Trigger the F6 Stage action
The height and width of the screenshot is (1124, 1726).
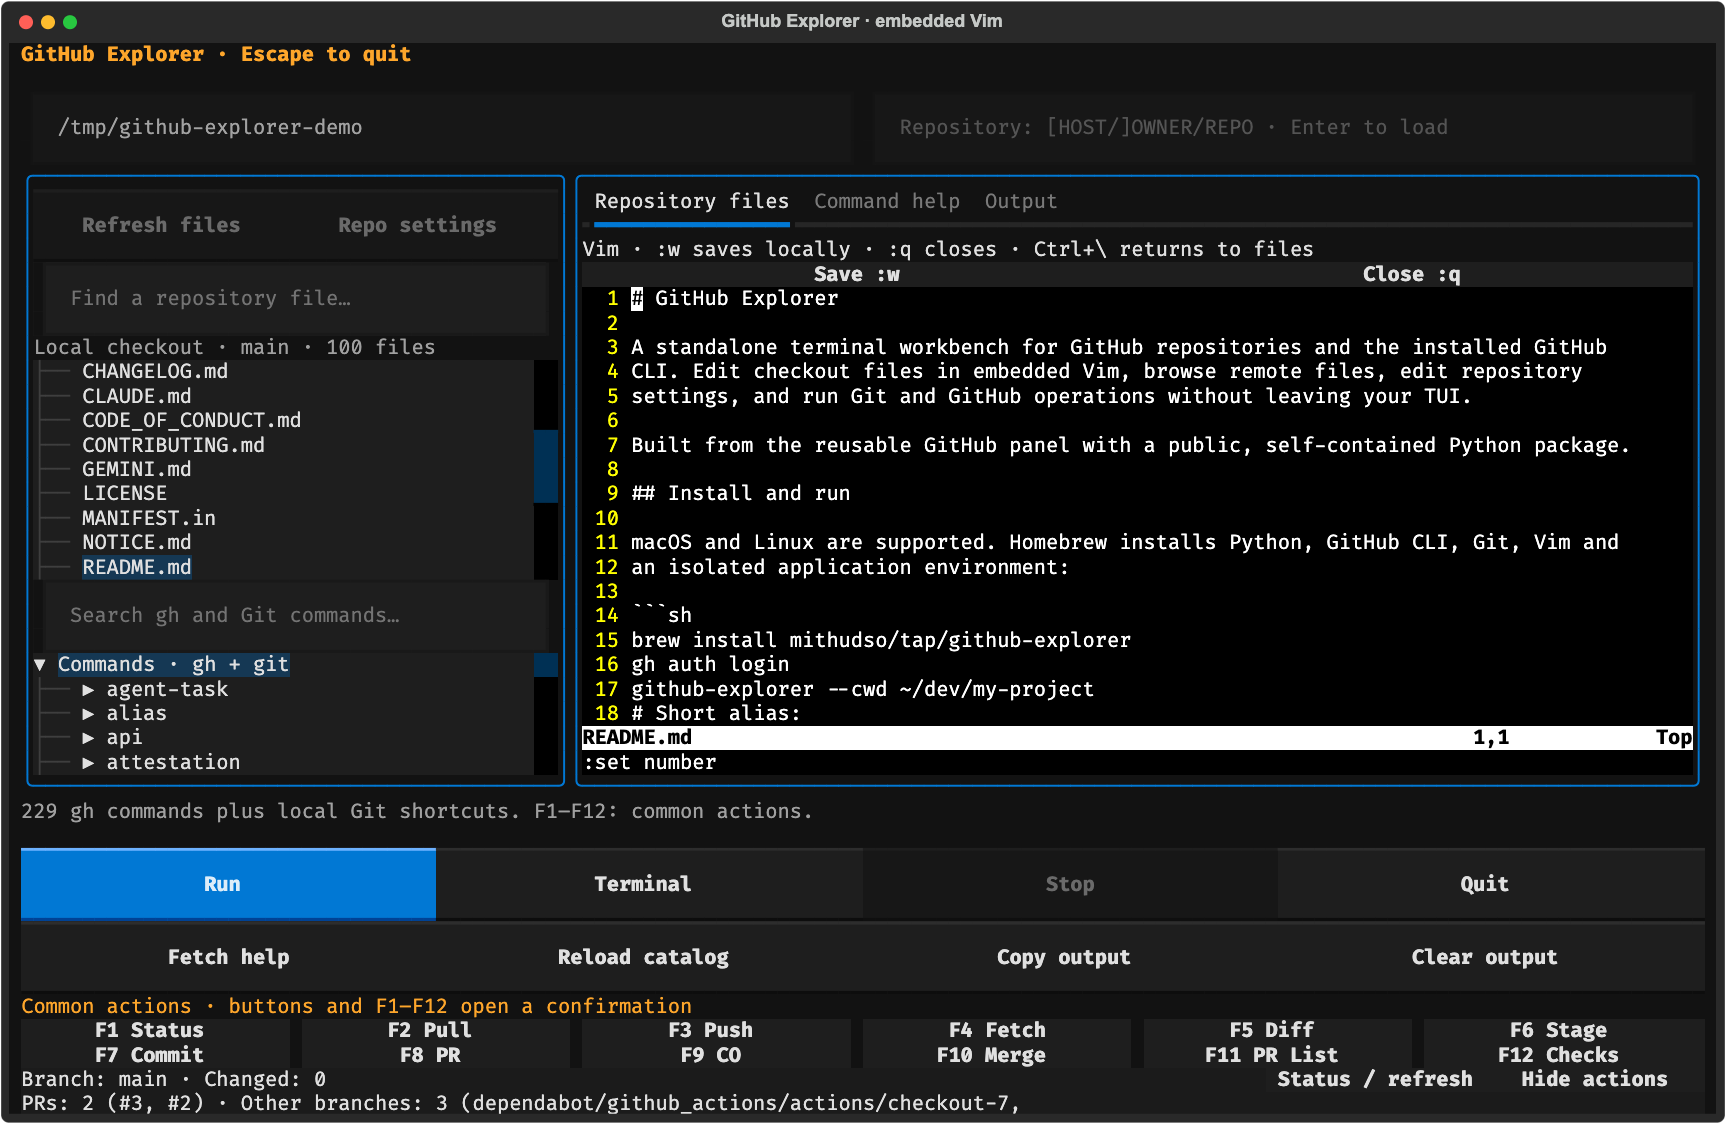(x=1559, y=1031)
